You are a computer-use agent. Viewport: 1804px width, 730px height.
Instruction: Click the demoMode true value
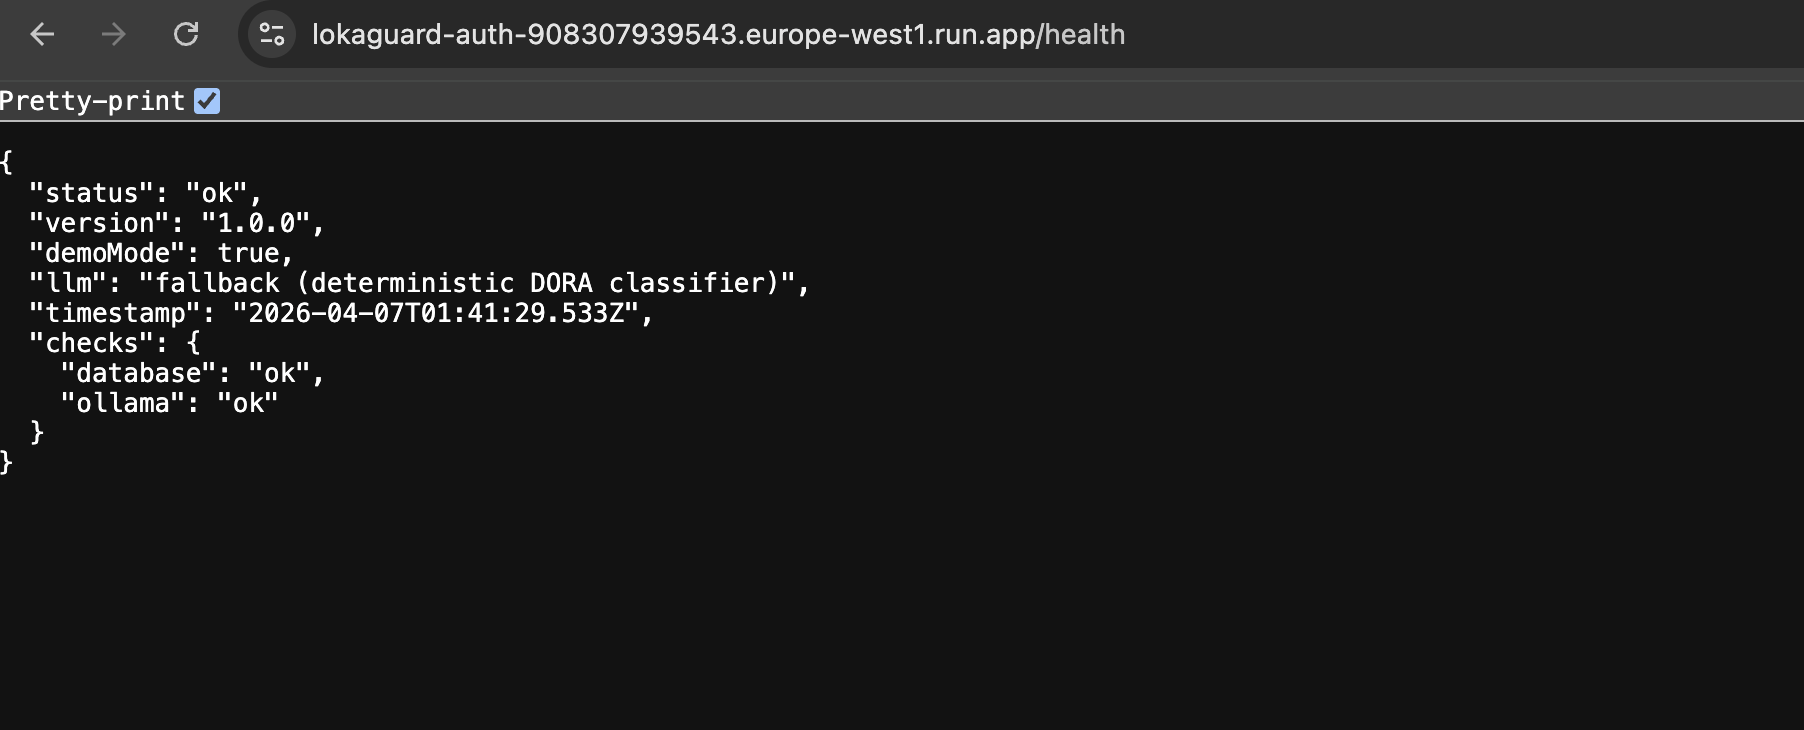(248, 253)
